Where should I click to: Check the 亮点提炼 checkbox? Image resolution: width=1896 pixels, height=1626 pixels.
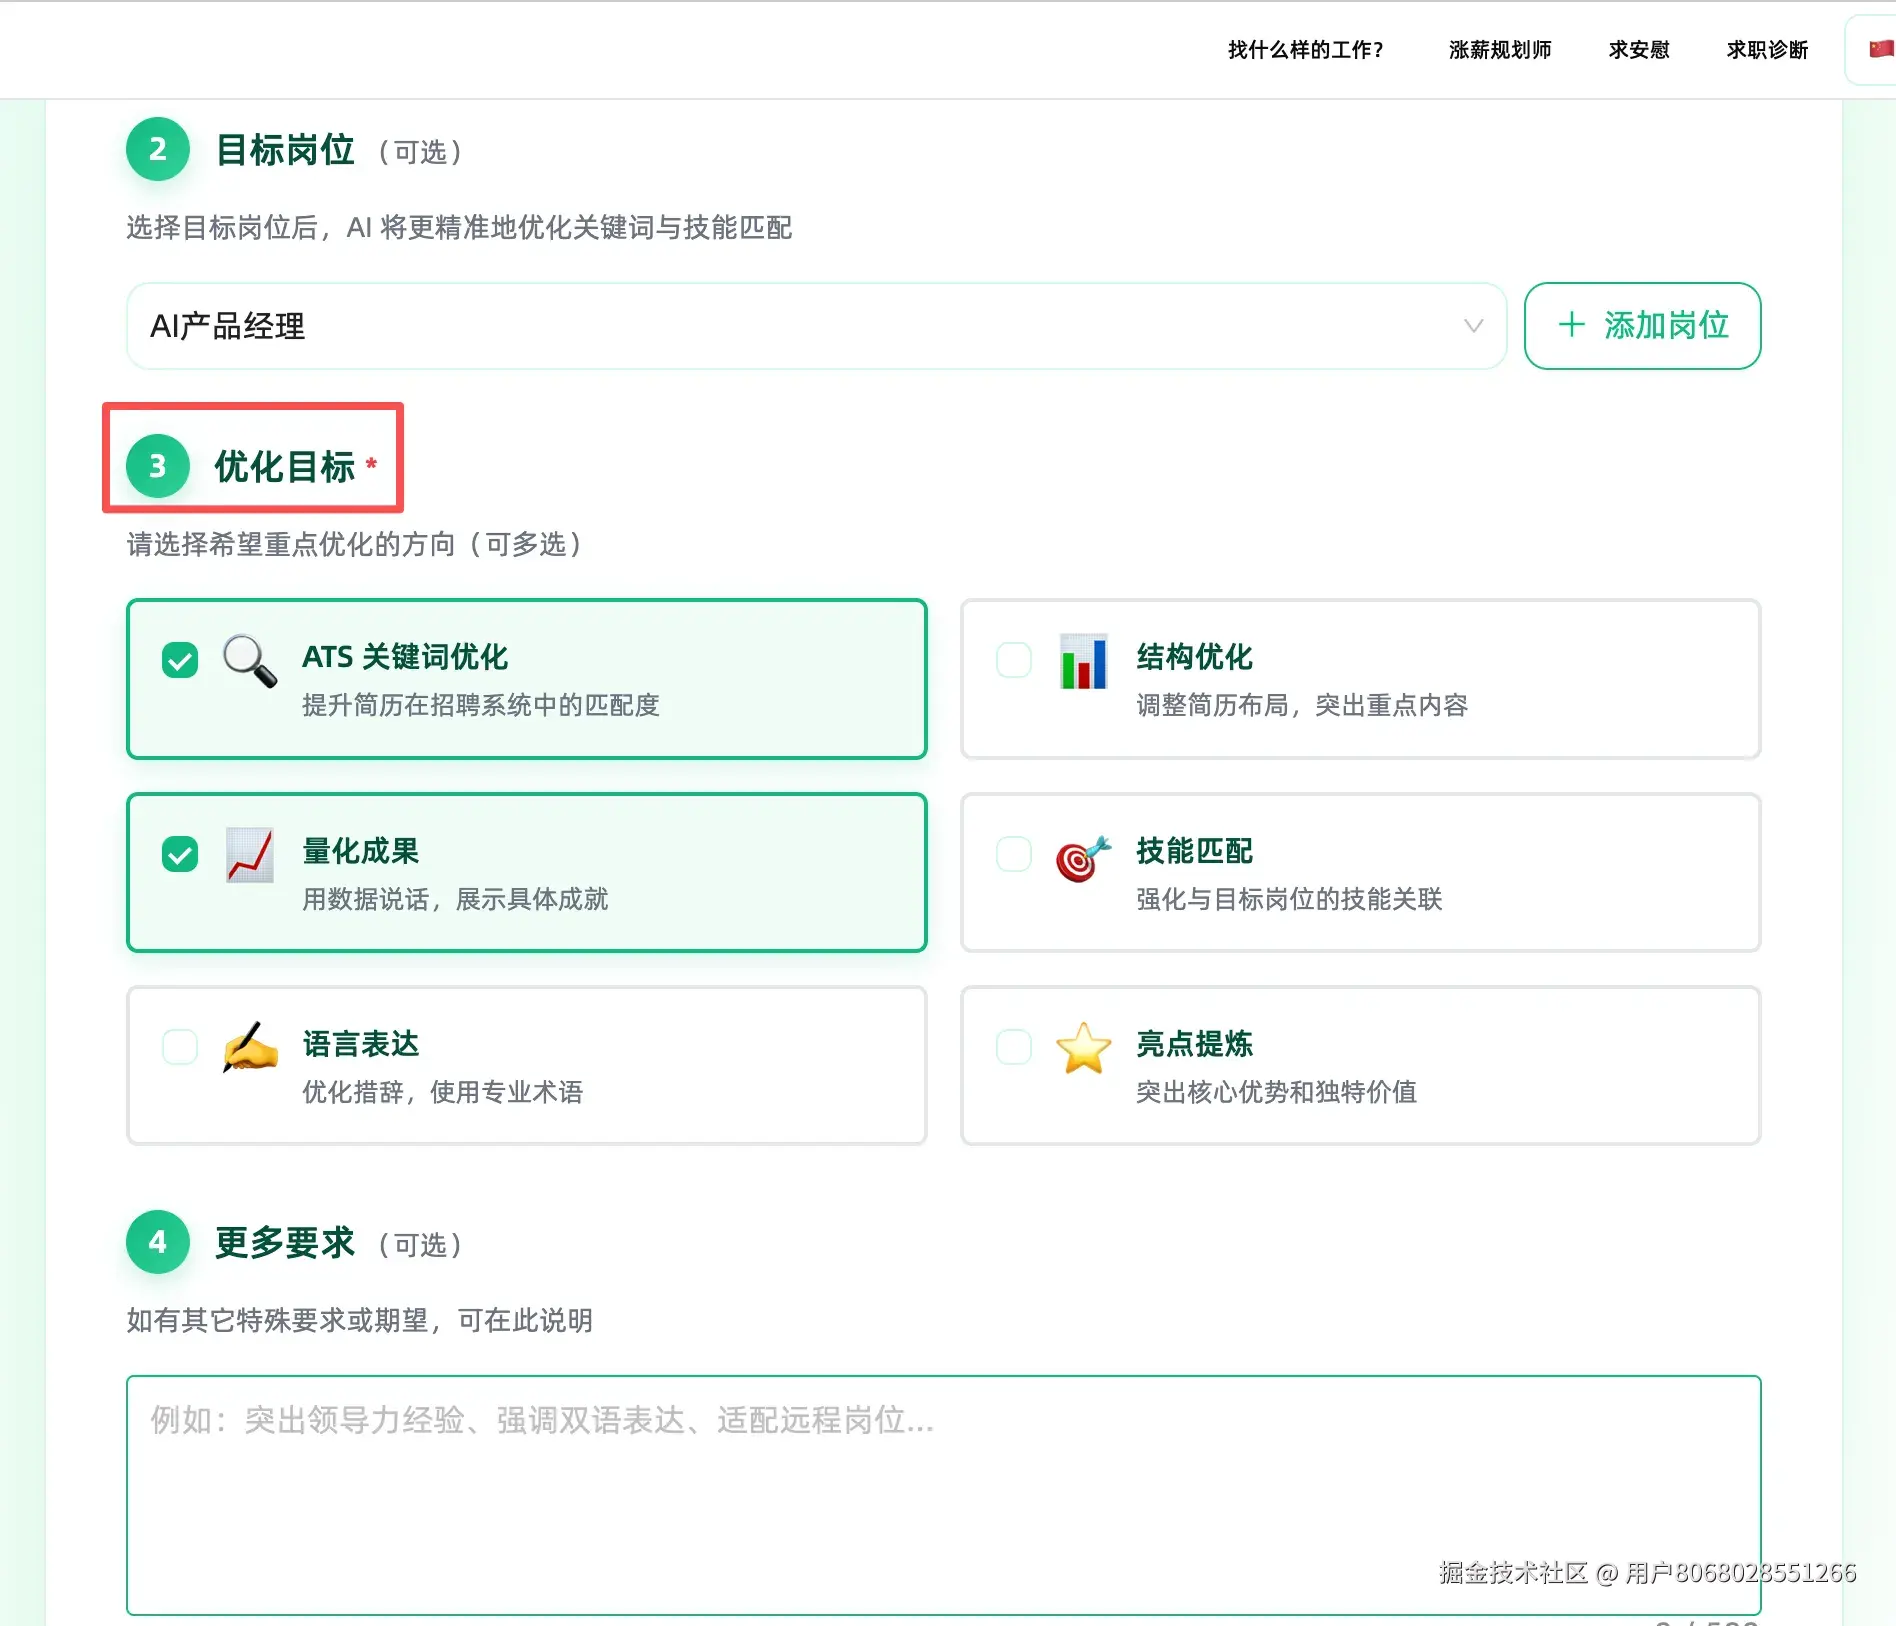pyautogui.click(x=1014, y=1047)
